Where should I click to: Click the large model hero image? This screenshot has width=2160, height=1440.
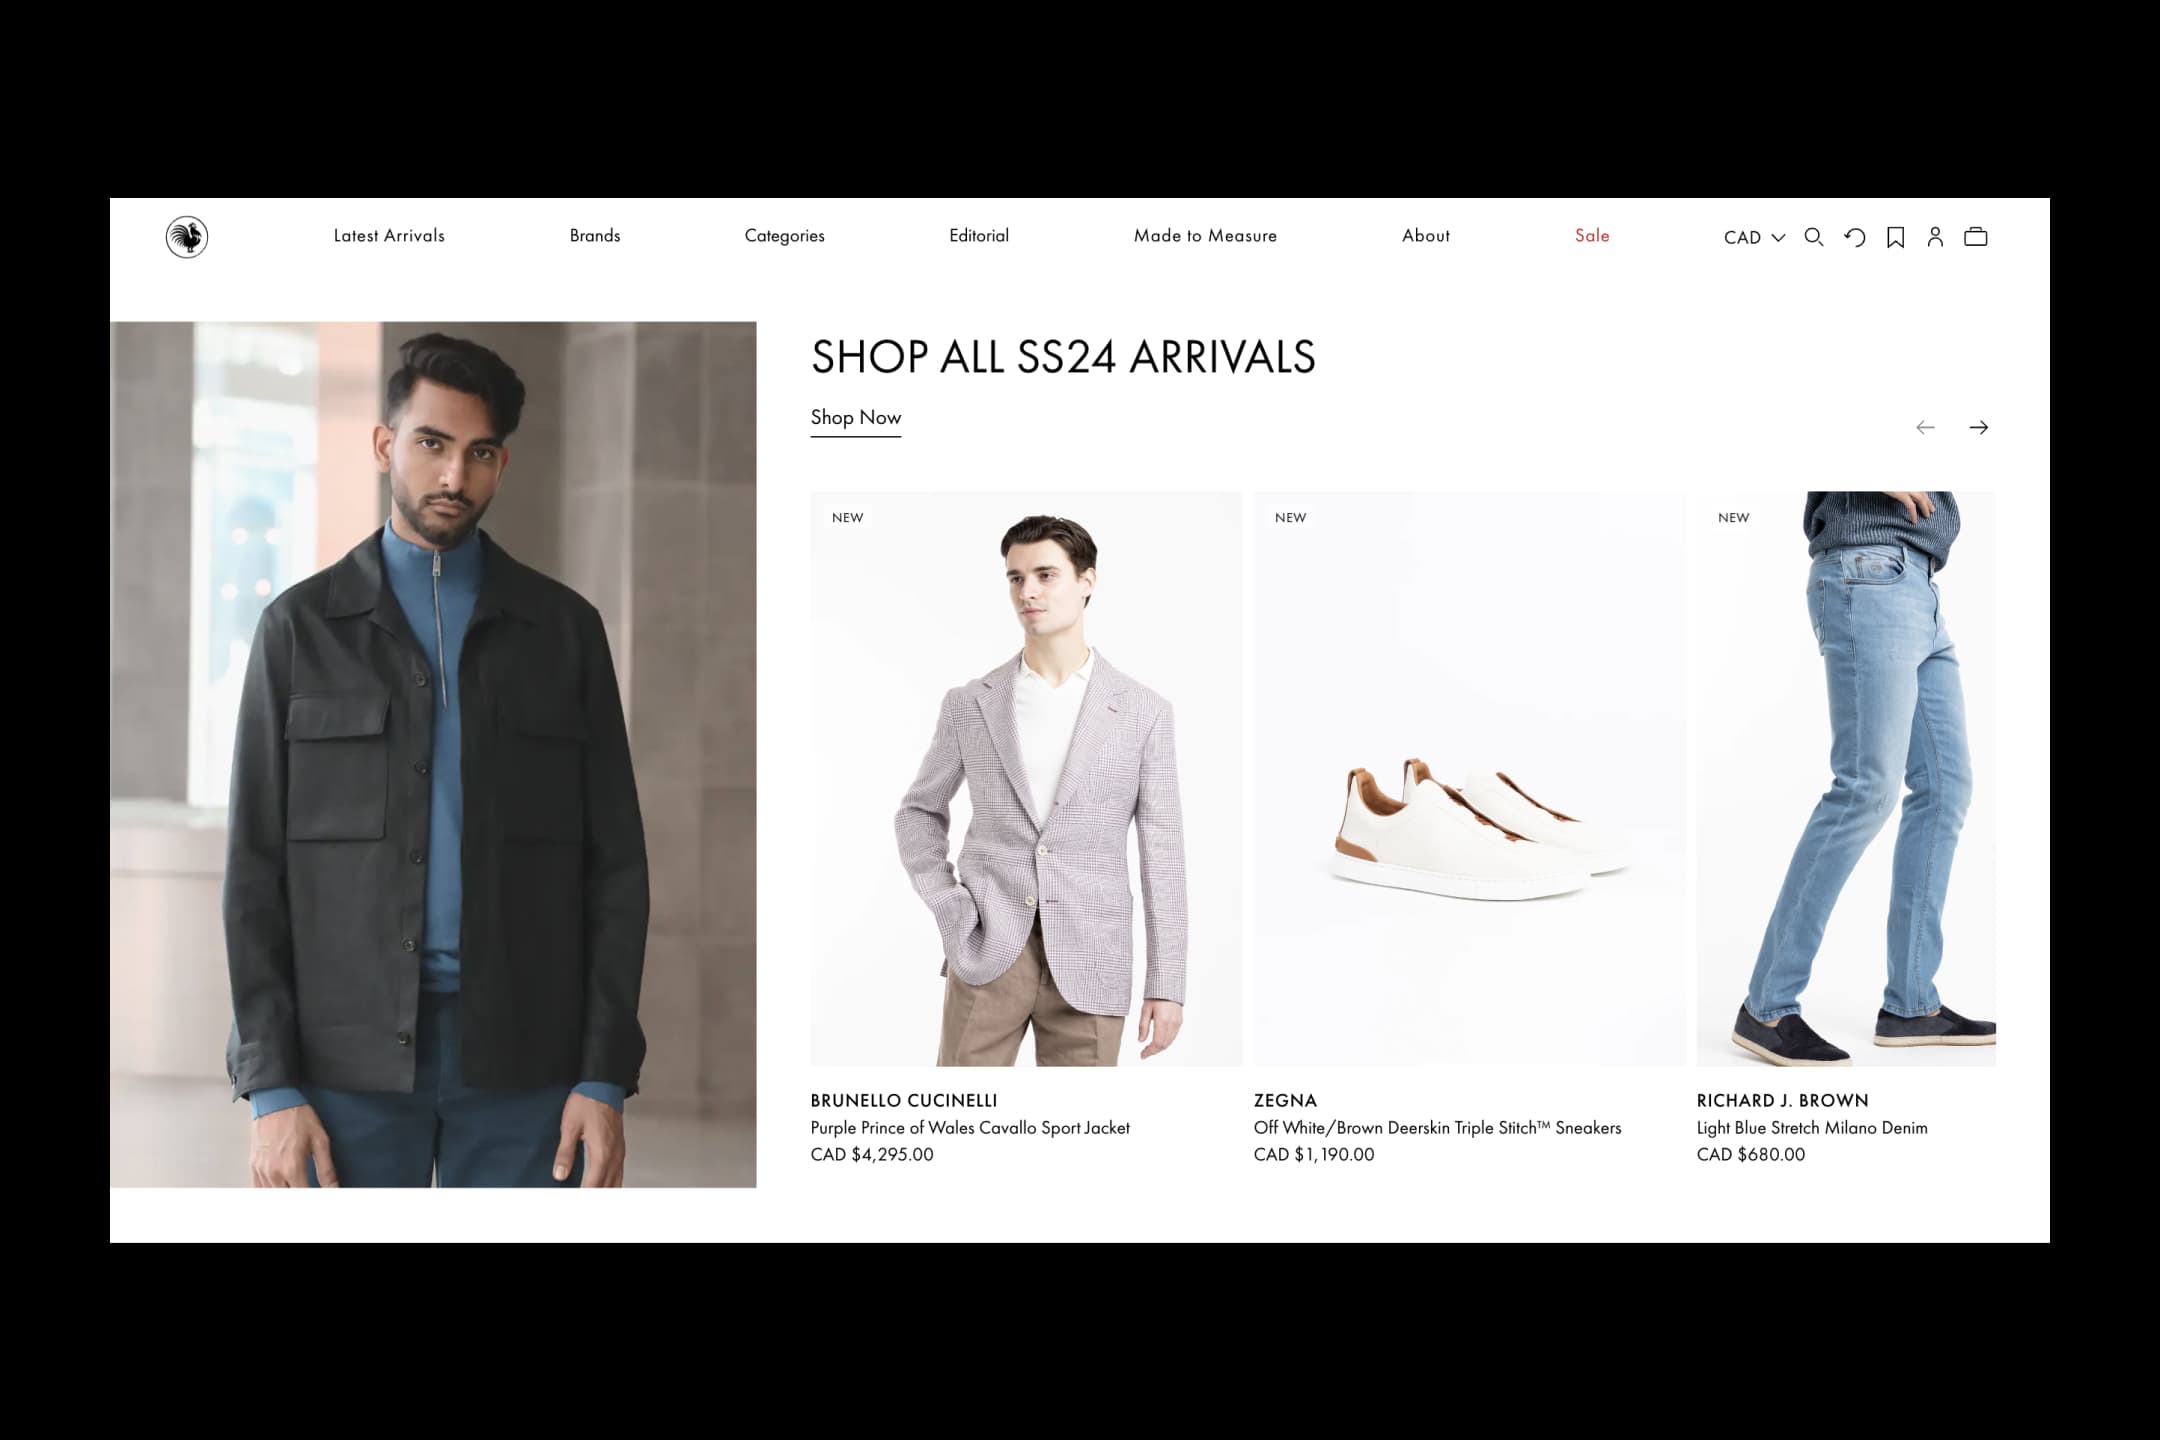(x=433, y=754)
